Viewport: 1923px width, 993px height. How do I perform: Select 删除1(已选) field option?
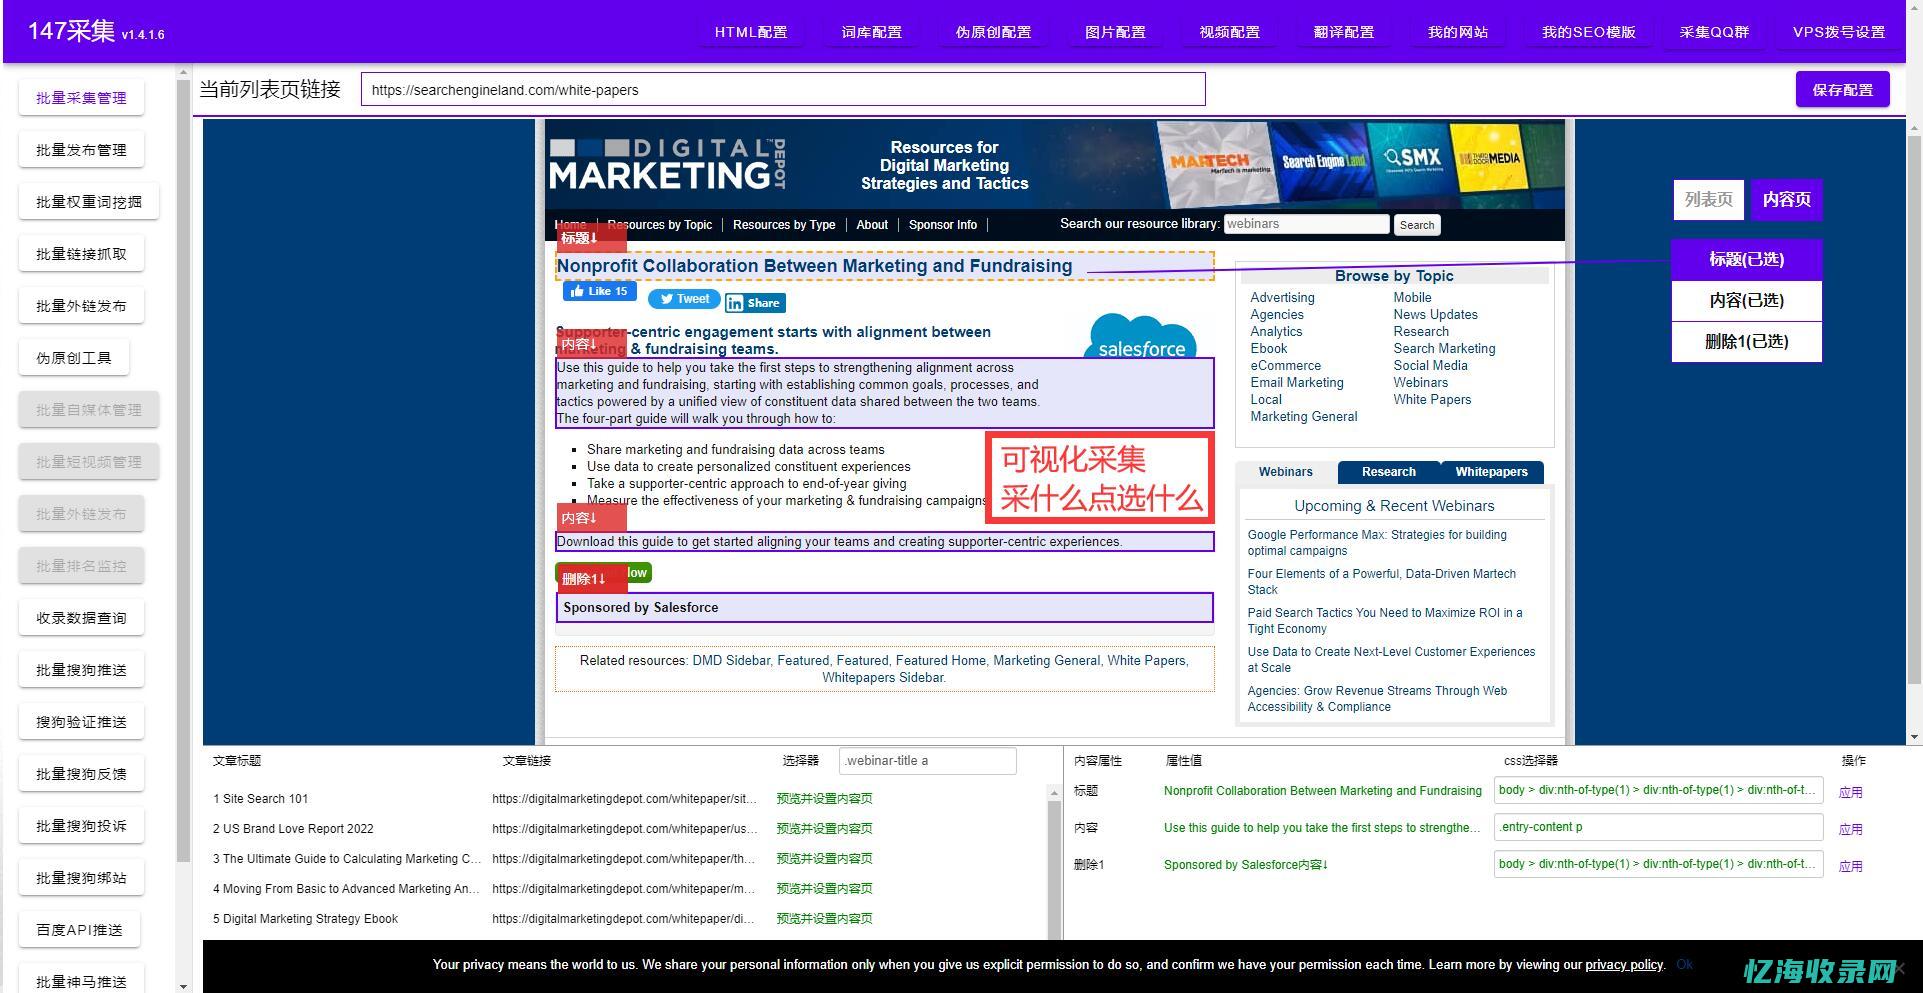tap(1746, 342)
